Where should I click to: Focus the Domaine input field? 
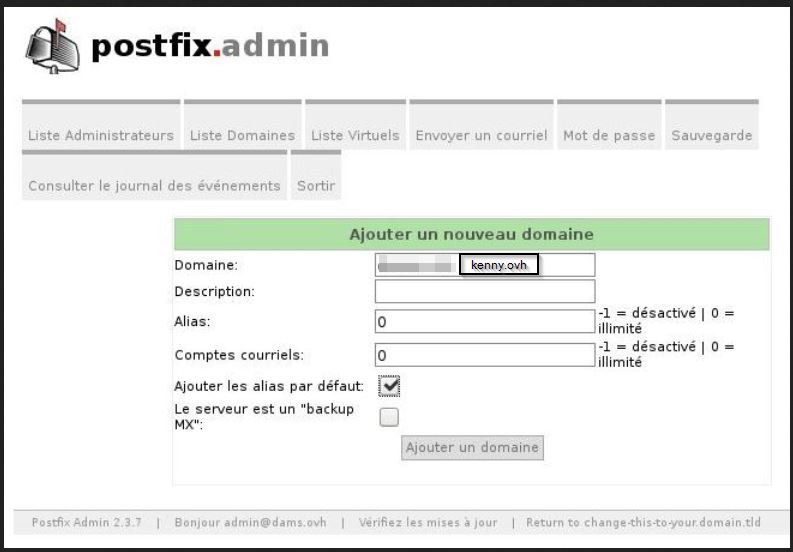485,265
